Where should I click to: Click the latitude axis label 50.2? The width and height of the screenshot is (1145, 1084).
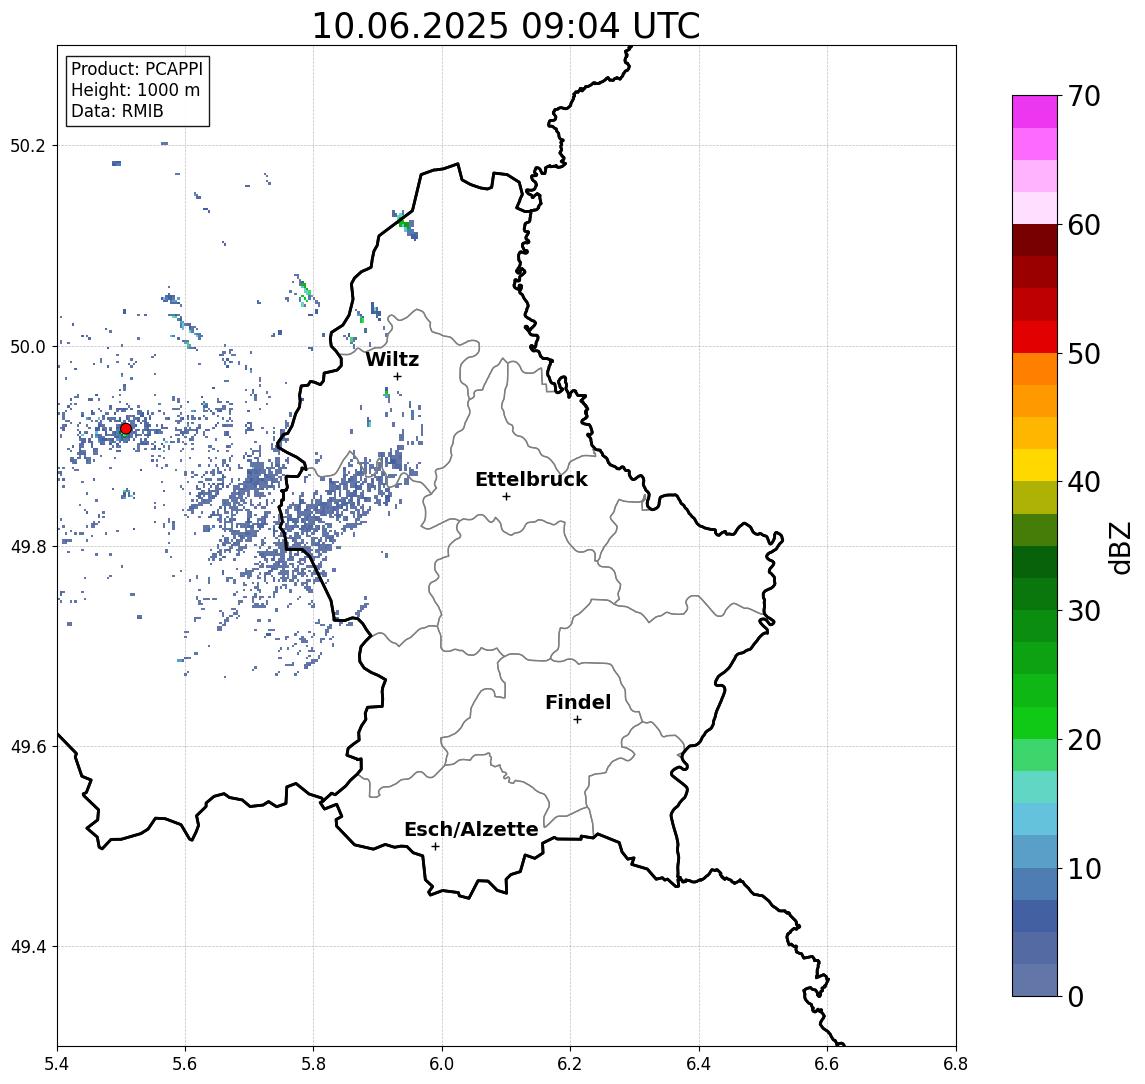point(28,145)
